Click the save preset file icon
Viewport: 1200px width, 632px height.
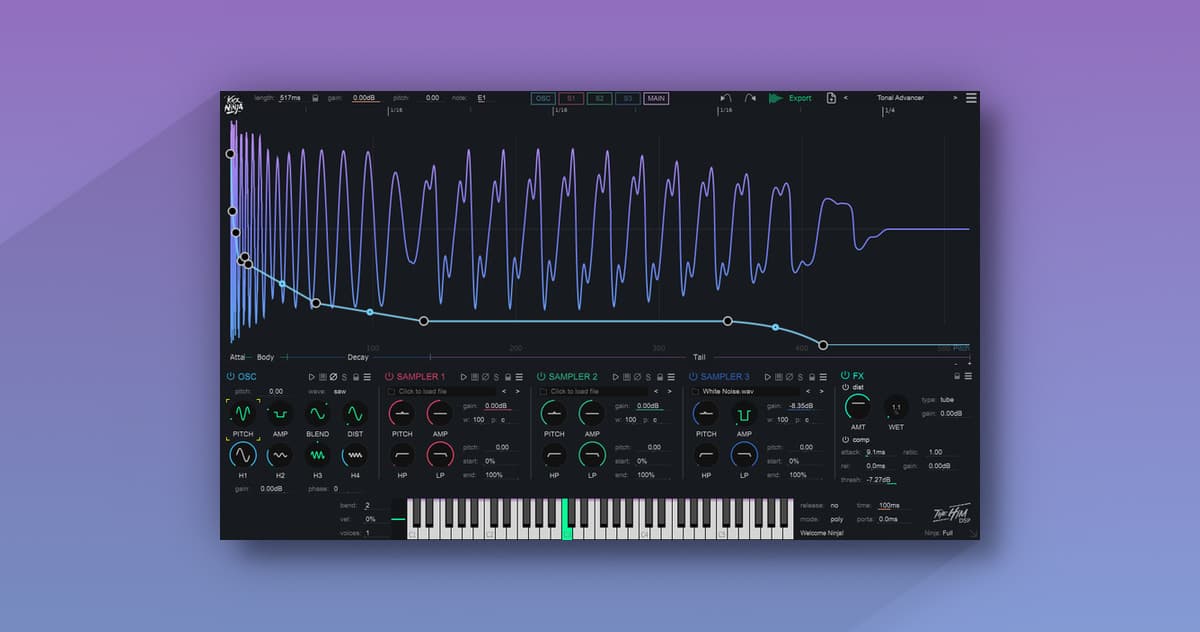pos(831,98)
